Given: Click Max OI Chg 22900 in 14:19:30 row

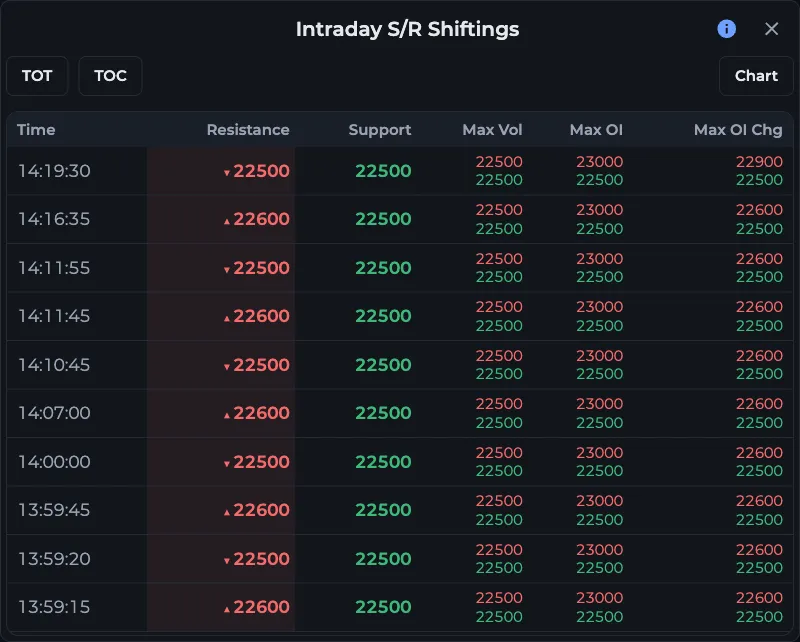Looking at the screenshot, I should [x=759, y=161].
